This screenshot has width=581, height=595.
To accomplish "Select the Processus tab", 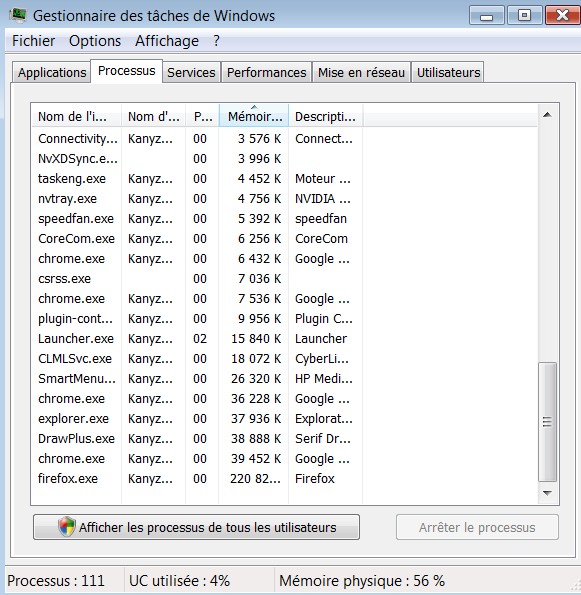I will (126, 71).
